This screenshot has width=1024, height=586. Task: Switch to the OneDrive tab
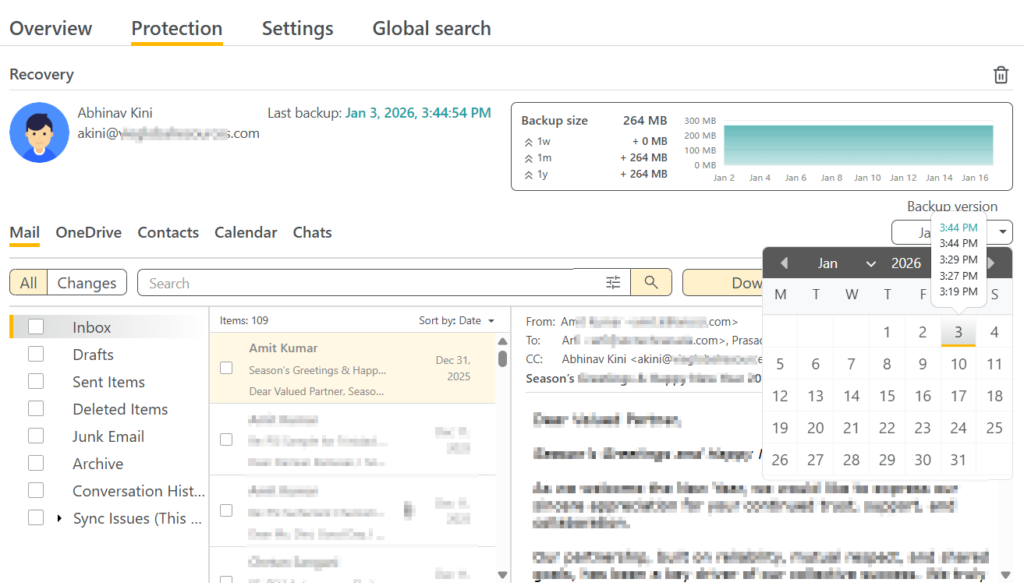pos(88,232)
